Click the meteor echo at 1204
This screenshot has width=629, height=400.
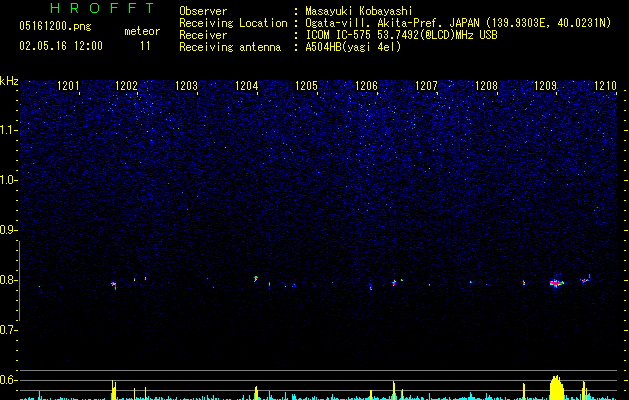coord(256,278)
